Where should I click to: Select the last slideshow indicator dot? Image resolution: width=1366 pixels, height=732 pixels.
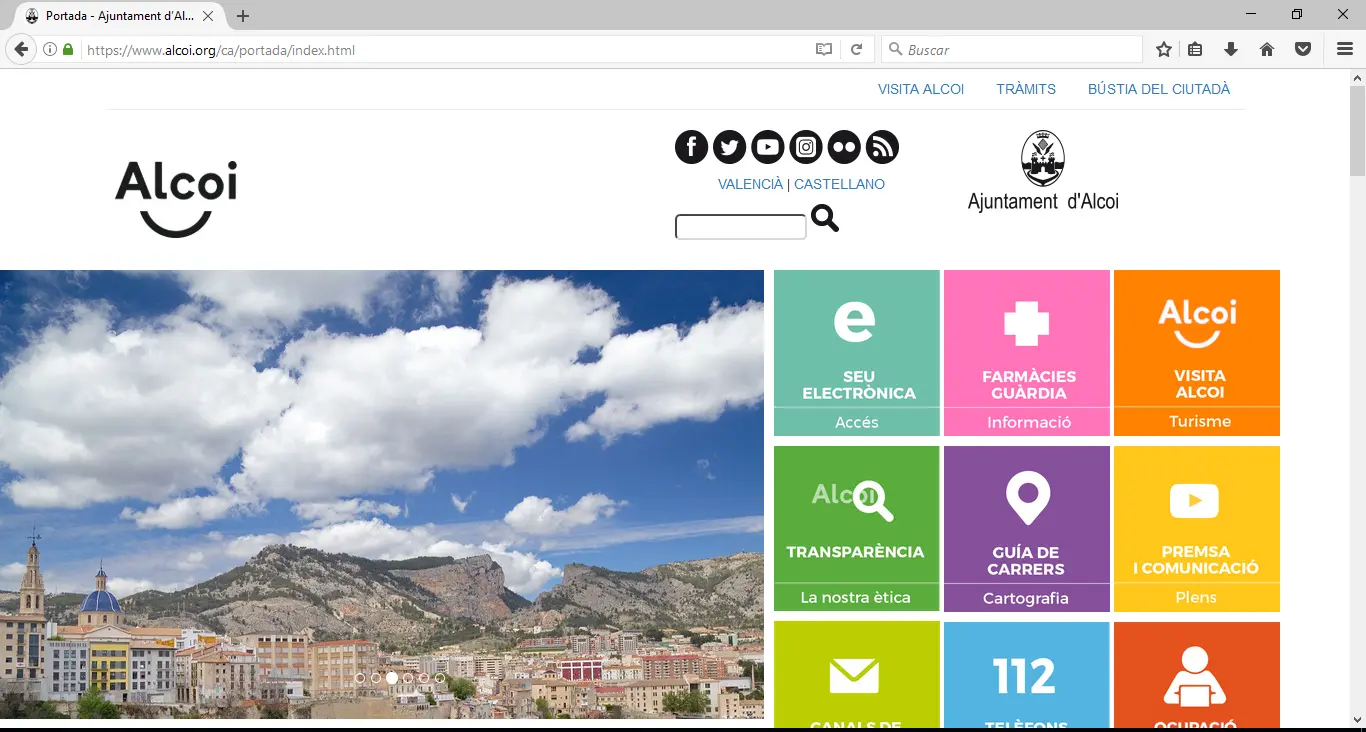click(440, 678)
